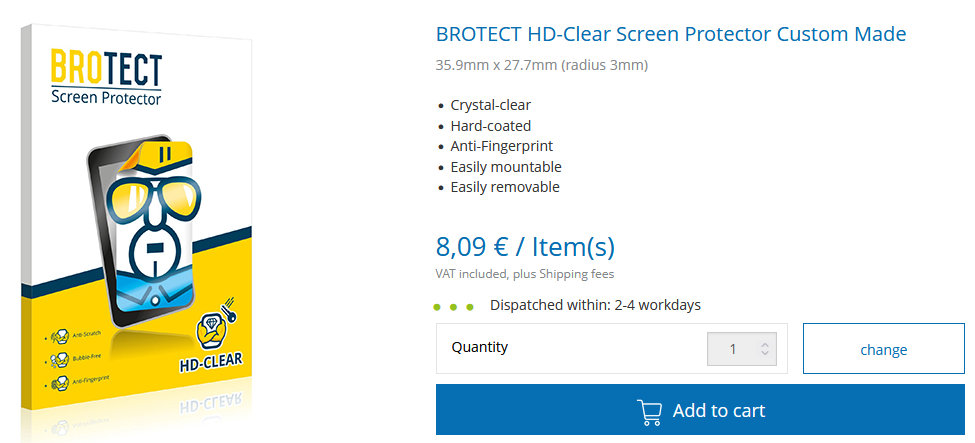Click the HD-CLEAR diamond mascot badge
Image resolution: width=975 pixels, height=443 pixels.
[x=214, y=326]
